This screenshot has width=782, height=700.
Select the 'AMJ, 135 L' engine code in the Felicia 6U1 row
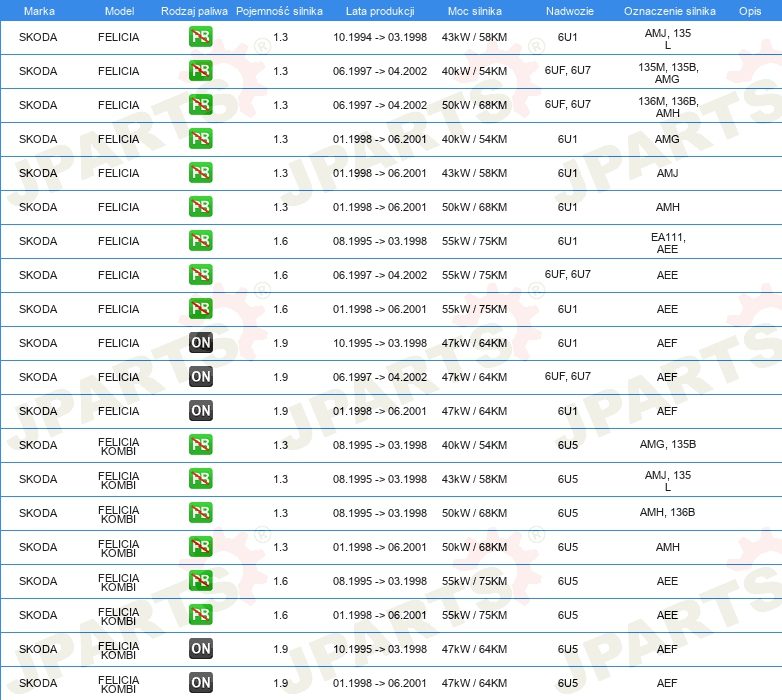tap(667, 39)
